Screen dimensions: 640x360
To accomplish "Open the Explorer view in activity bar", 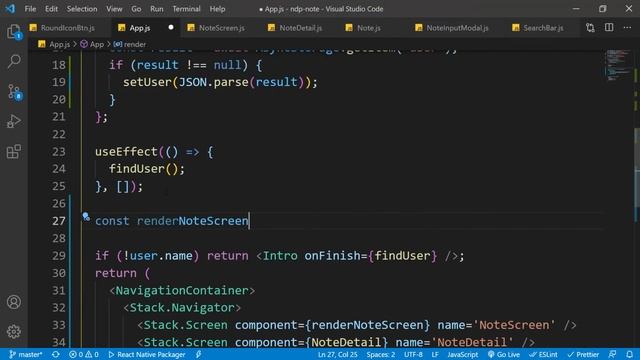I will click(14, 31).
